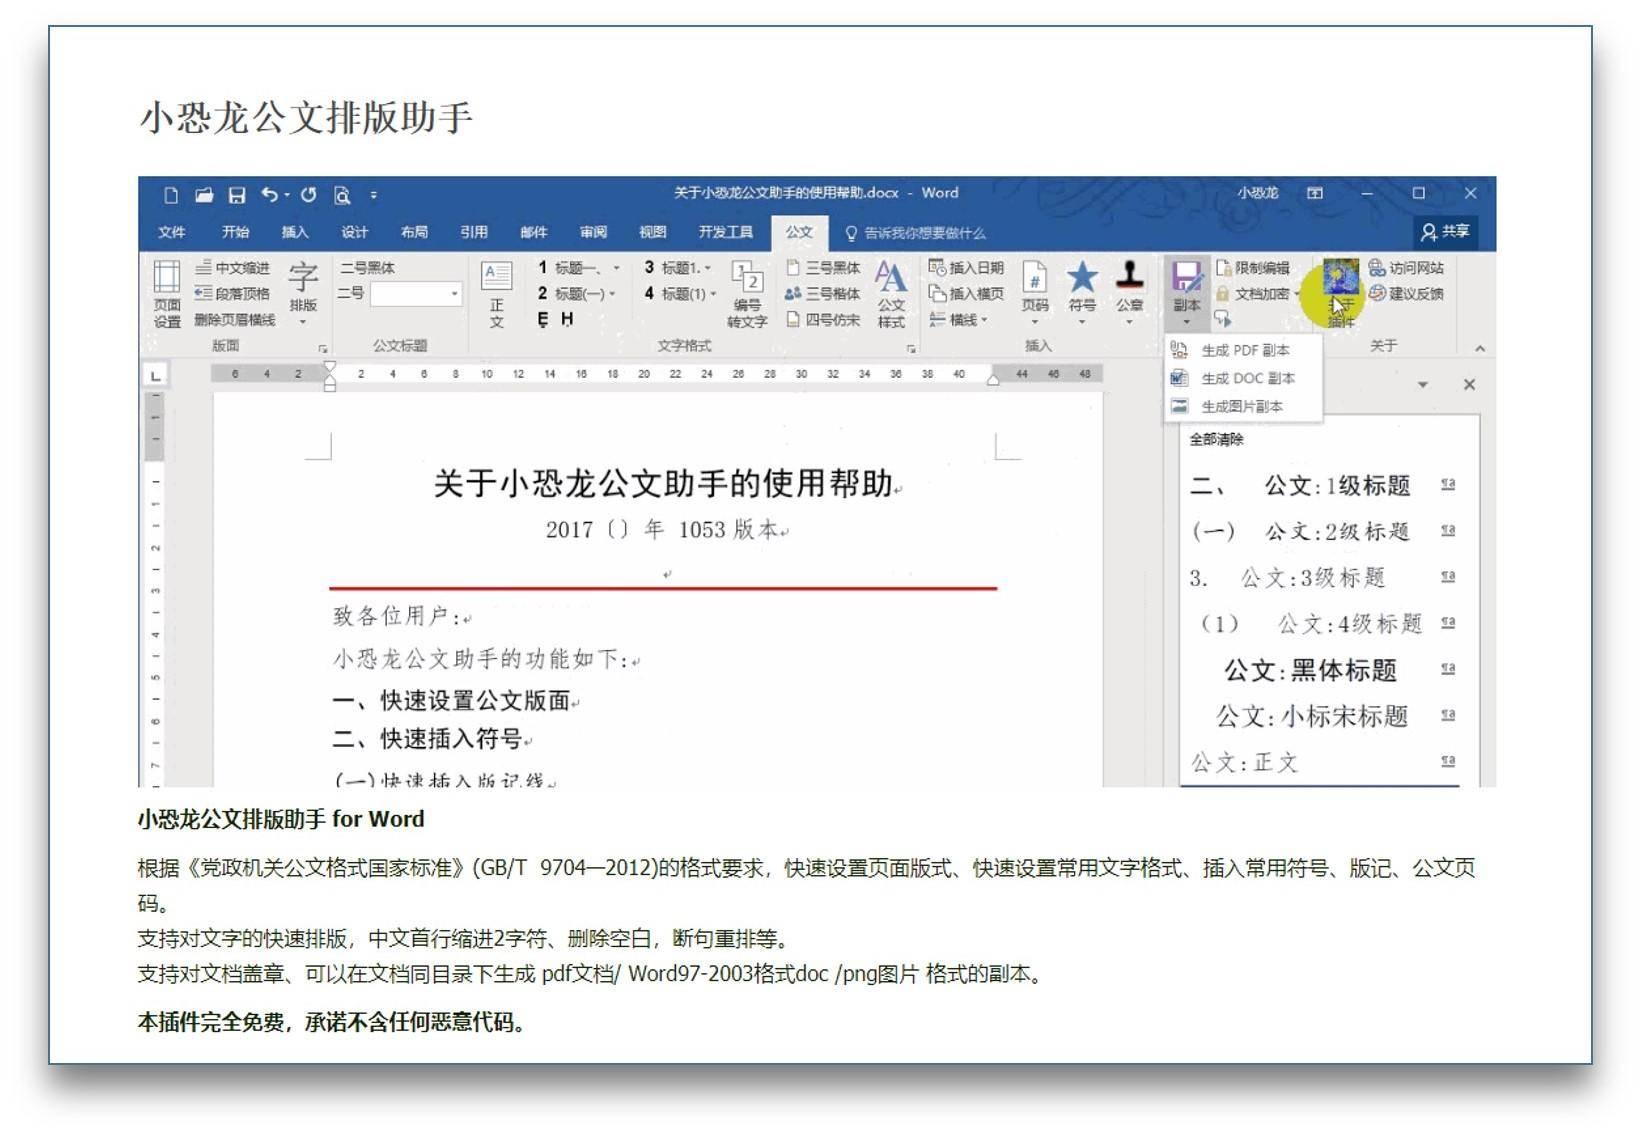Image resolution: width=1641 pixels, height=1136 pixels.
Task: Click the new blank document icon
Action: pyautogui.click(x=171, y=195)
